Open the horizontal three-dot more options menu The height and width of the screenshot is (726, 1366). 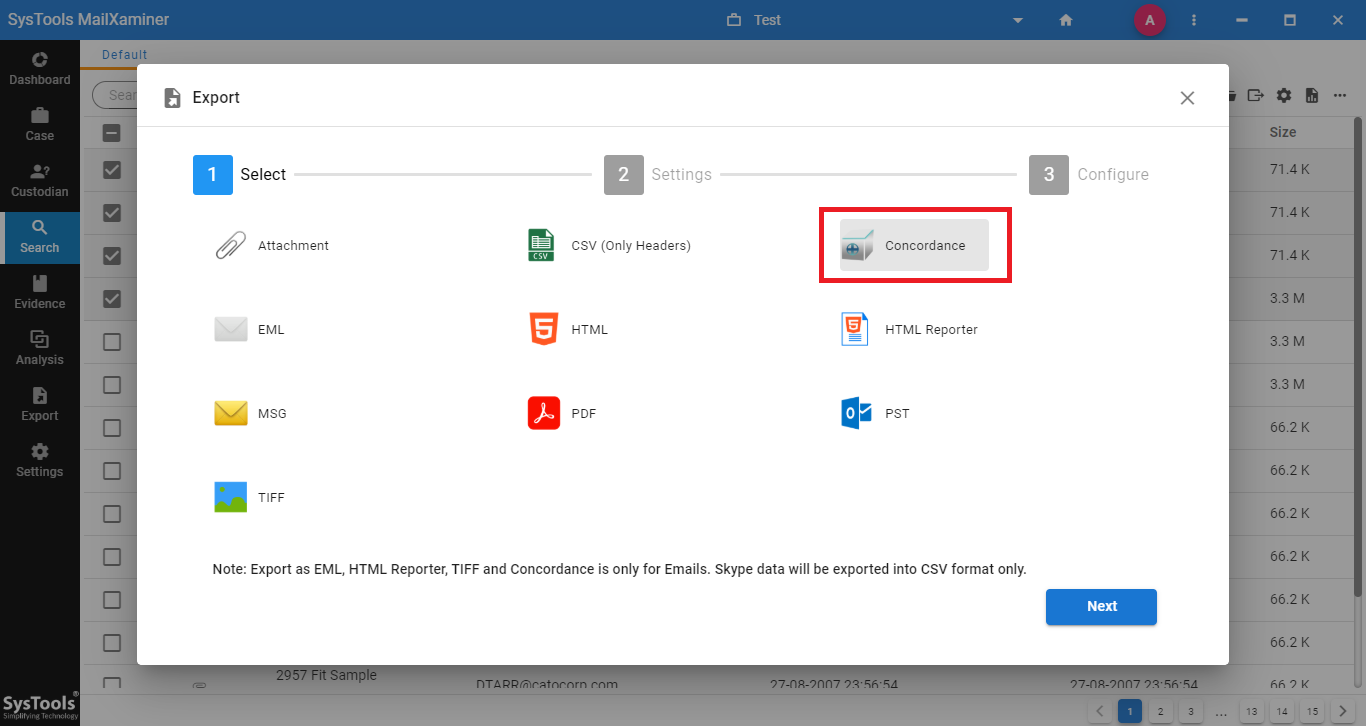tap(1340, 95)
